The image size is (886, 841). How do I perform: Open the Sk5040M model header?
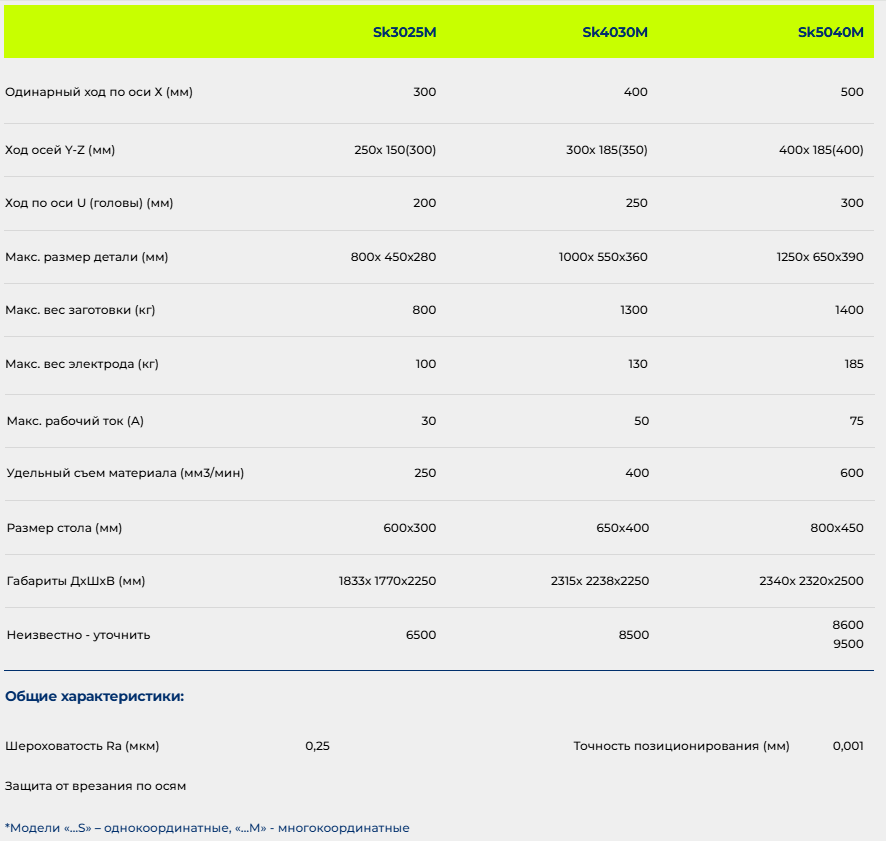pyautogui.click(x=830, y=32)
